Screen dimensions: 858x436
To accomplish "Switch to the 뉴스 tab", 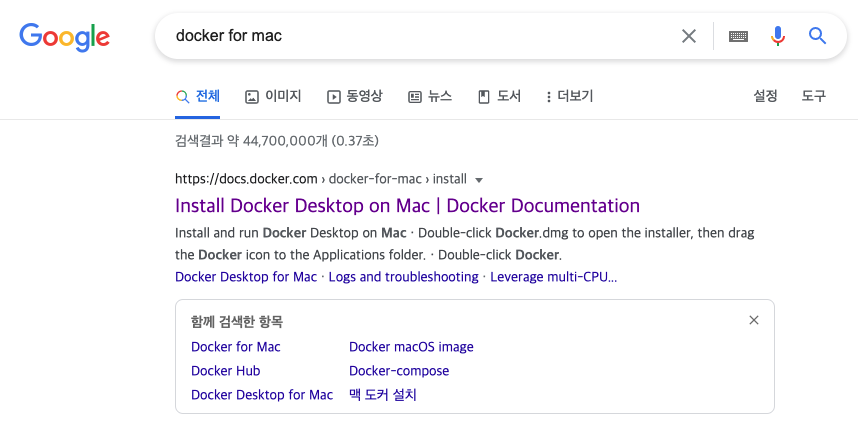I will pos(430,96).
